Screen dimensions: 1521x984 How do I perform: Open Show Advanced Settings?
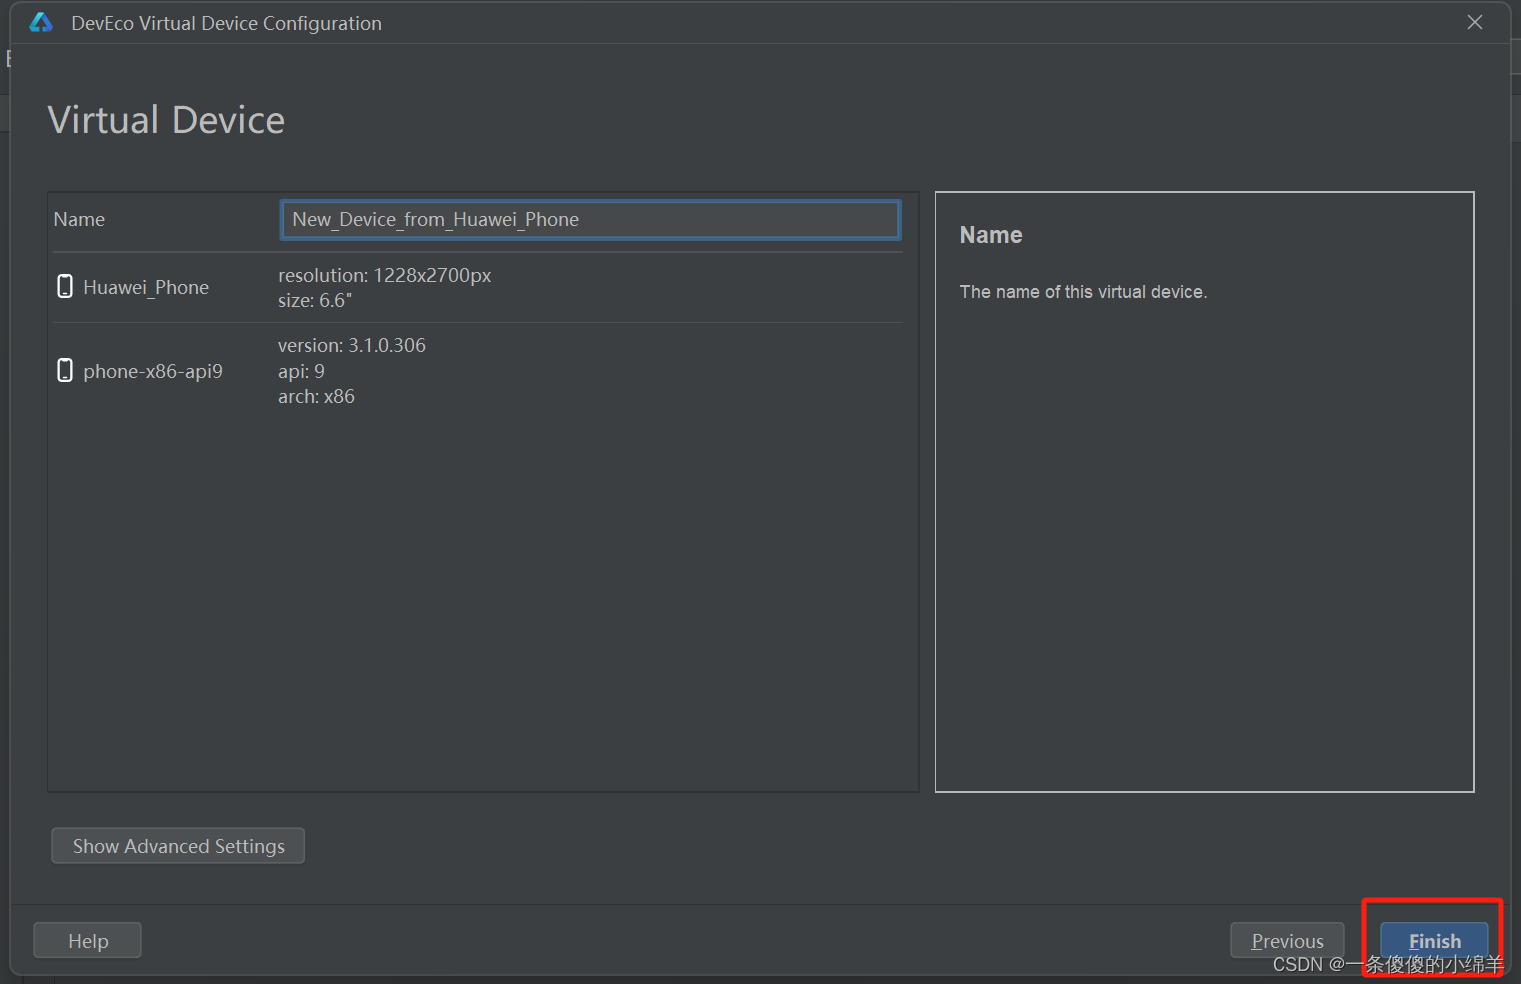click(x=178, y=846)
